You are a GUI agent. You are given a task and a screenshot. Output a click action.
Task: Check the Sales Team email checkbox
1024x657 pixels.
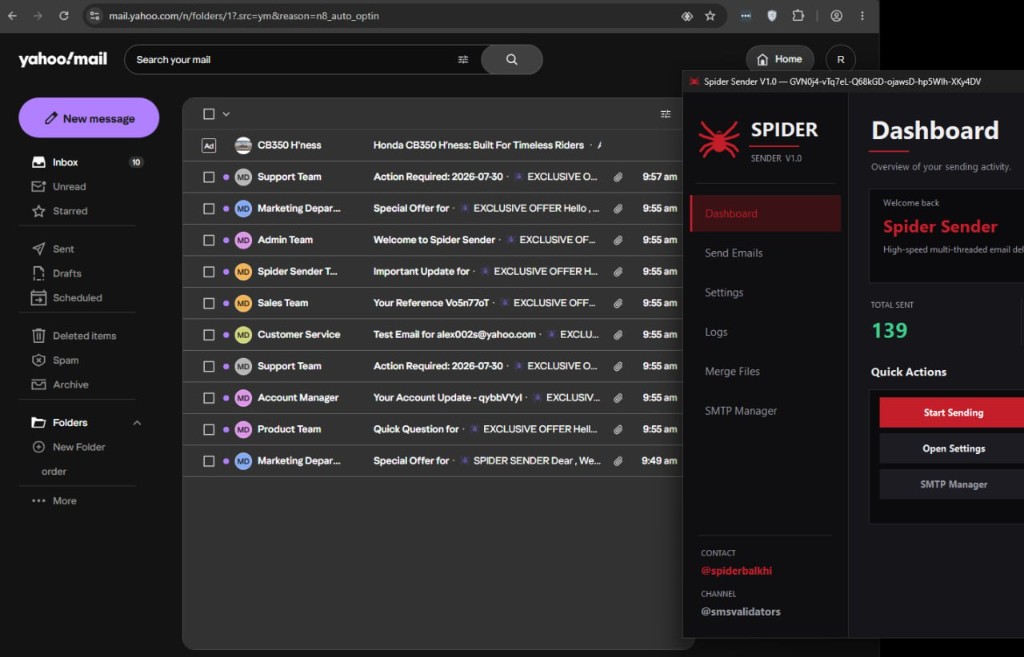[x=209, y=304]
